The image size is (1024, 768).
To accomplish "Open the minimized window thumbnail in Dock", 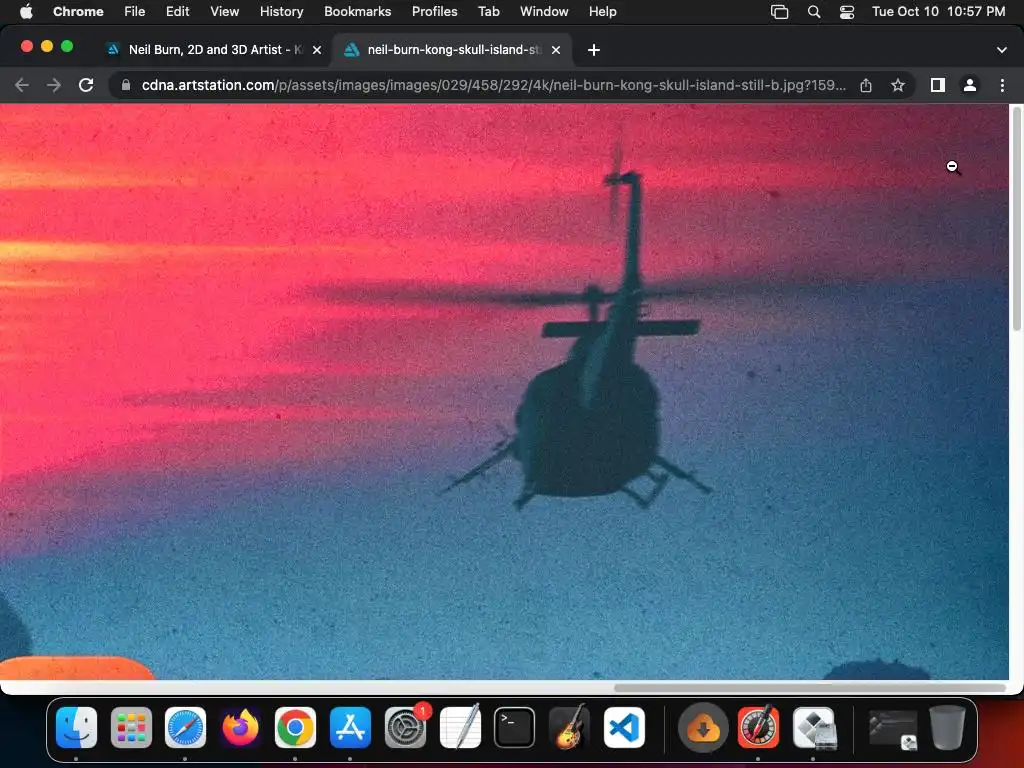I will click(893, 729).
